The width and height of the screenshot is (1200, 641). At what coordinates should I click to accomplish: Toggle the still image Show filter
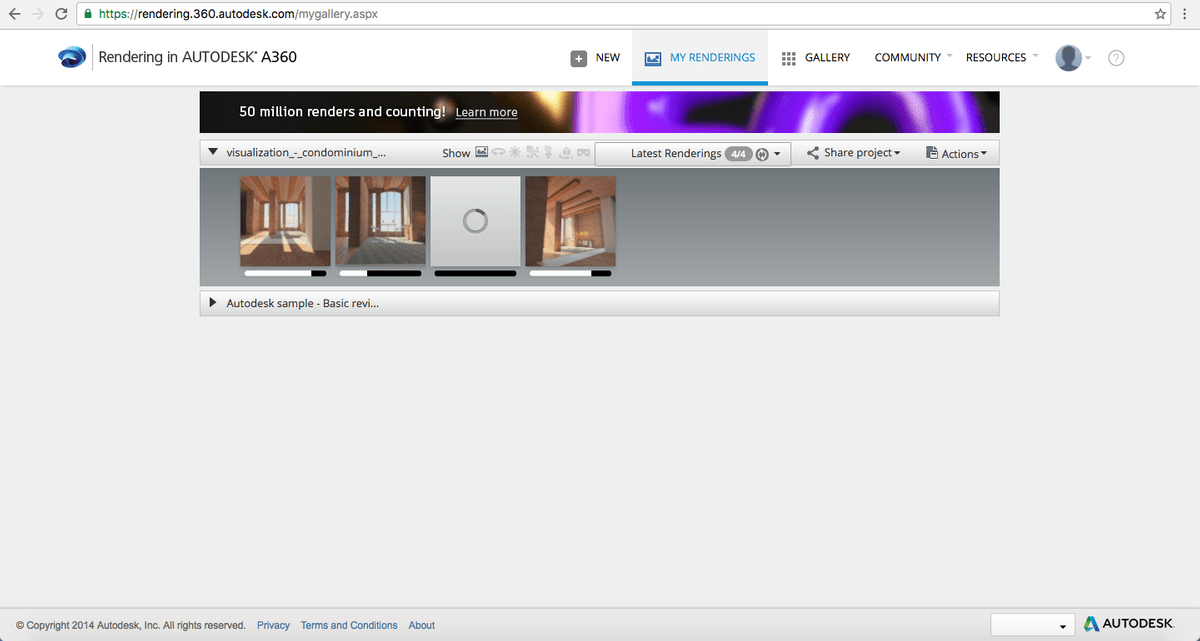481,153
